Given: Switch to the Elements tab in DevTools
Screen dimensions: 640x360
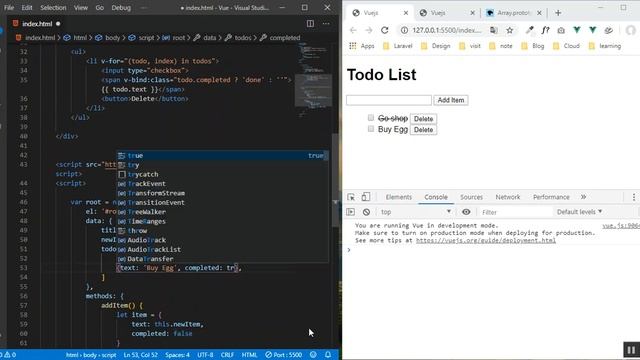Looking at the screenshot, I should tap(399, 197).
